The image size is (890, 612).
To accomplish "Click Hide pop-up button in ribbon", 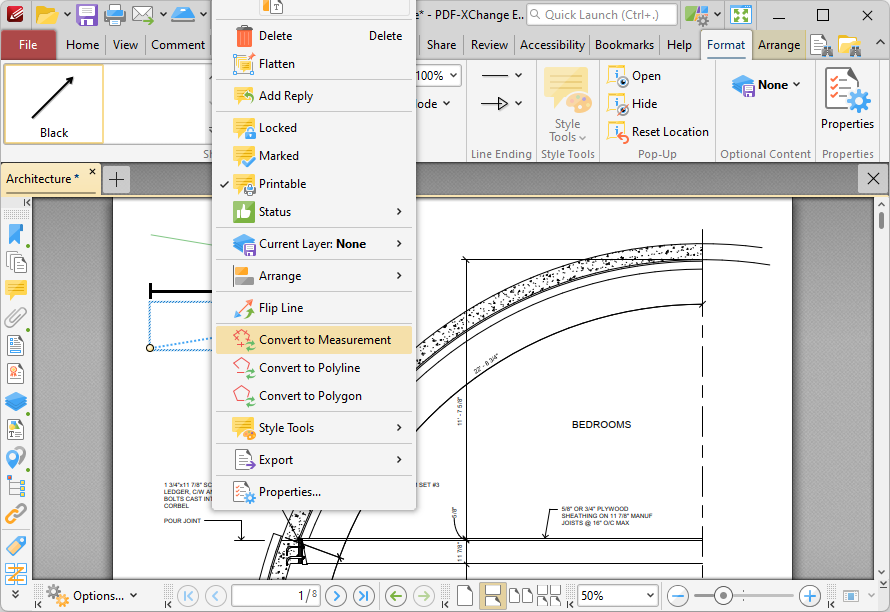I will point(632,104).
